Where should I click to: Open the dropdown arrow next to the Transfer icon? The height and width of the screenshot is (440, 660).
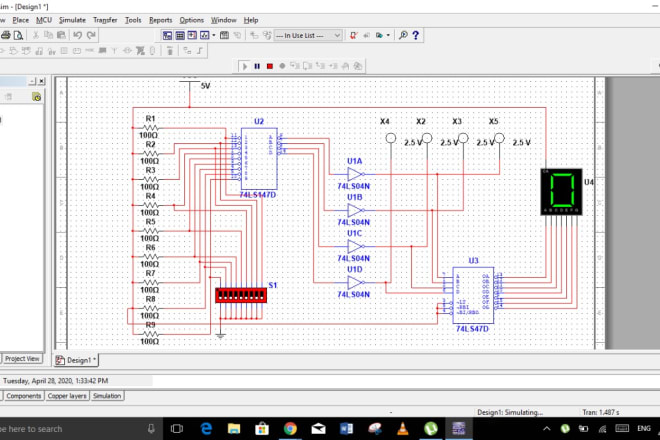[388, 35]
